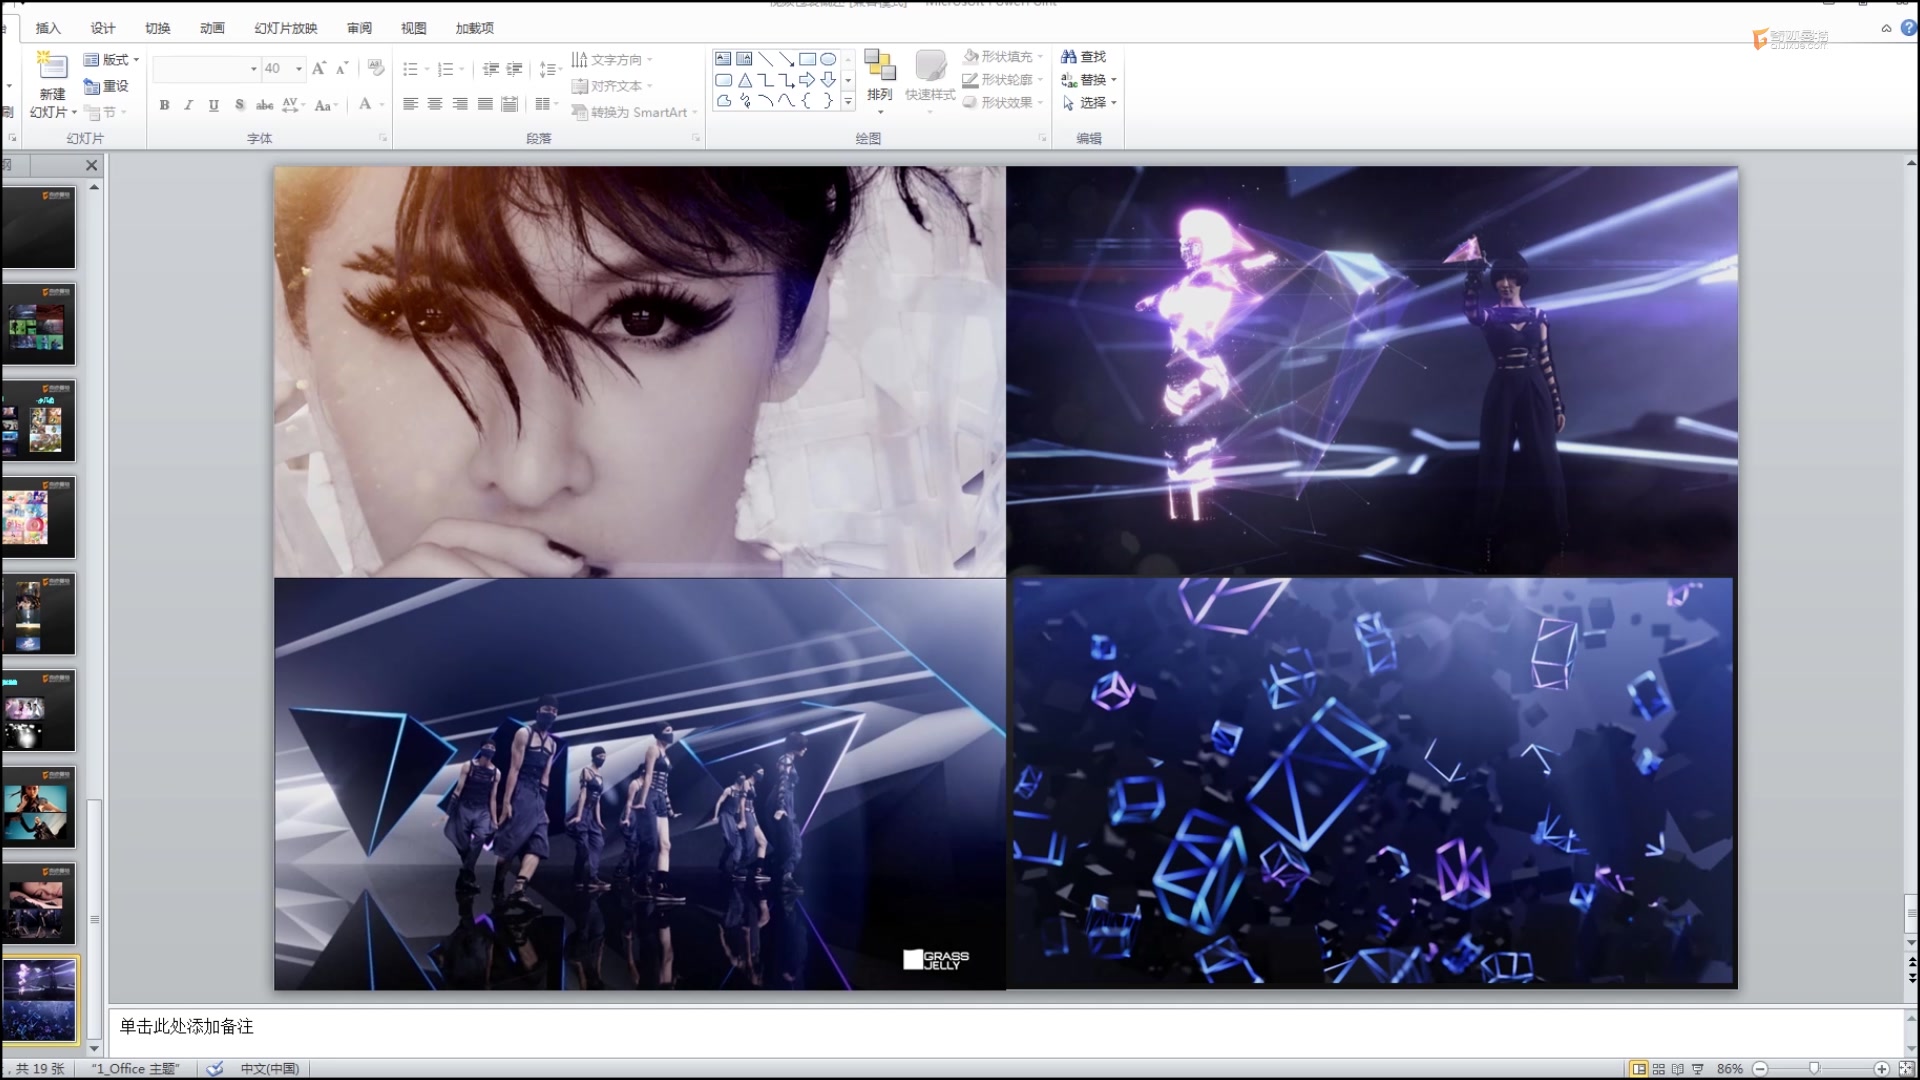
Task: Select the Rounded Rectangle shape
Action: [723, 80]
